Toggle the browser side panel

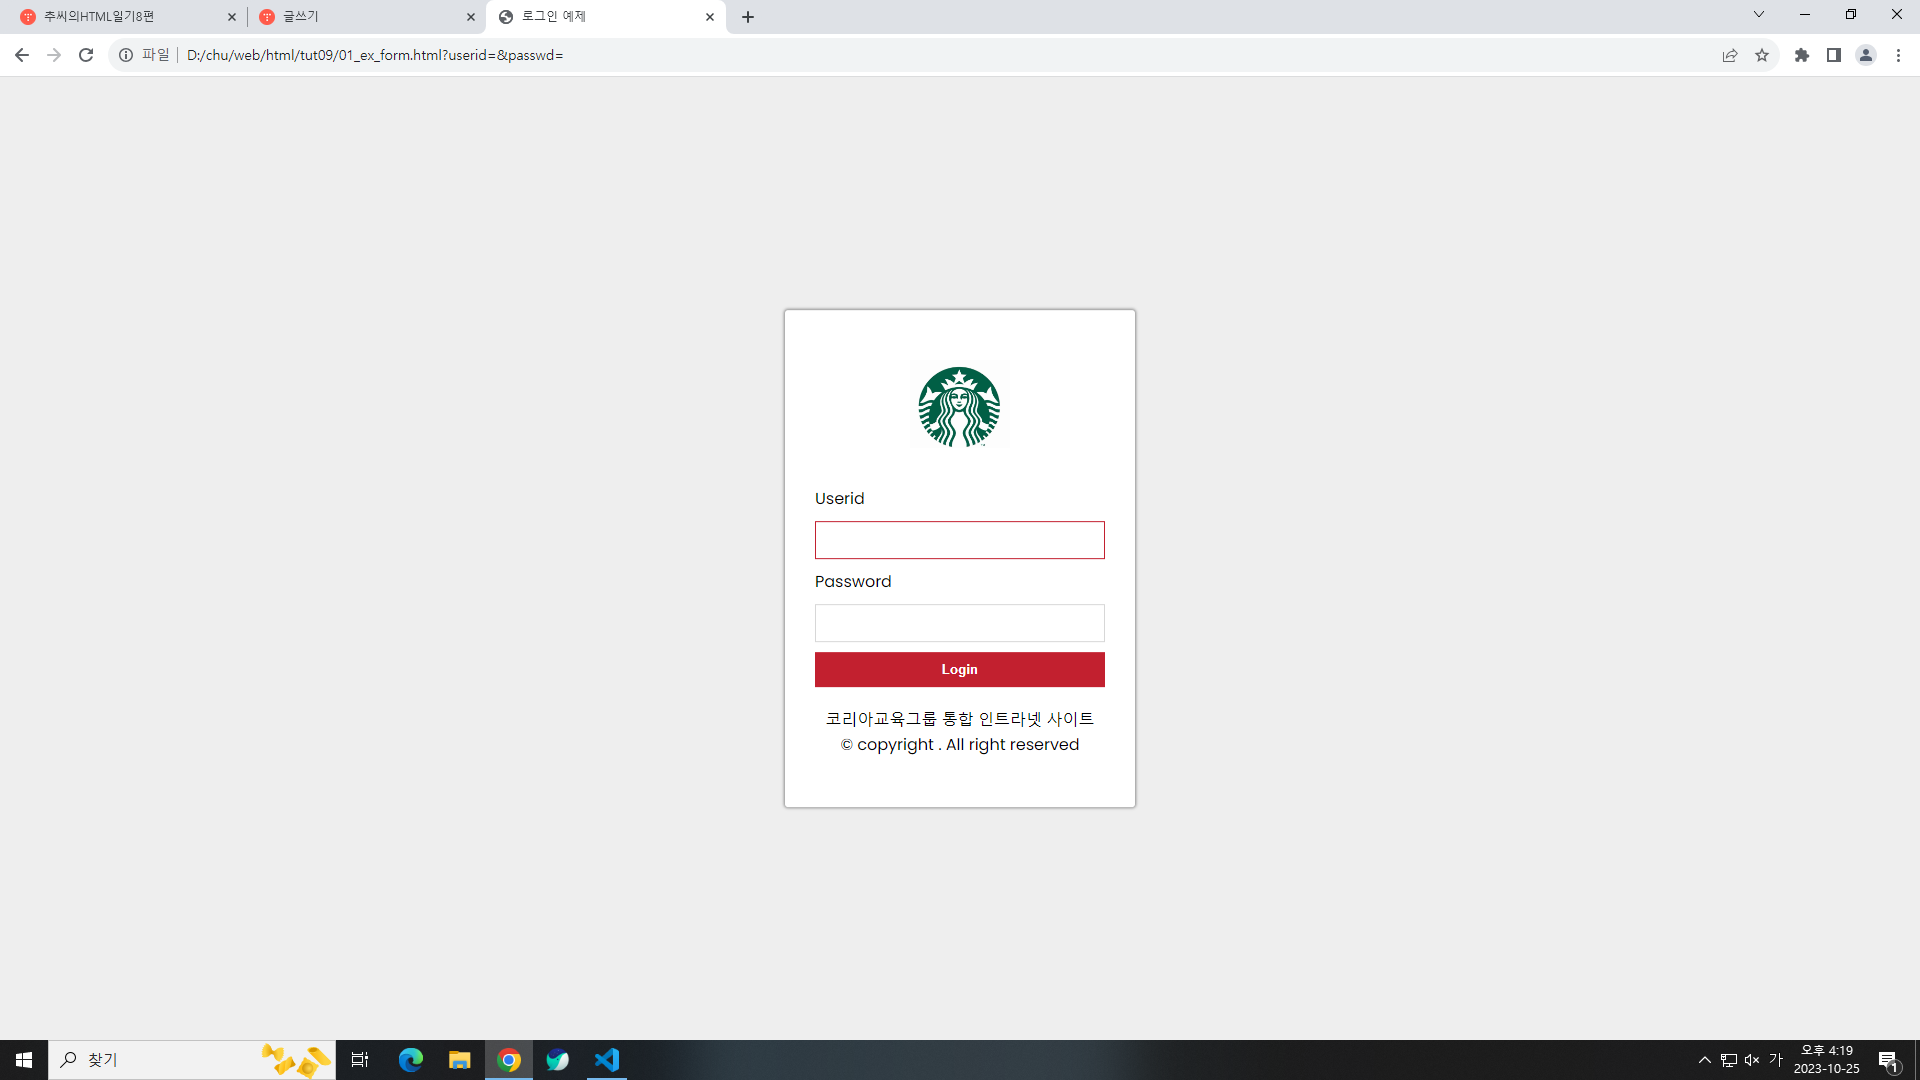click(1834, 55)
